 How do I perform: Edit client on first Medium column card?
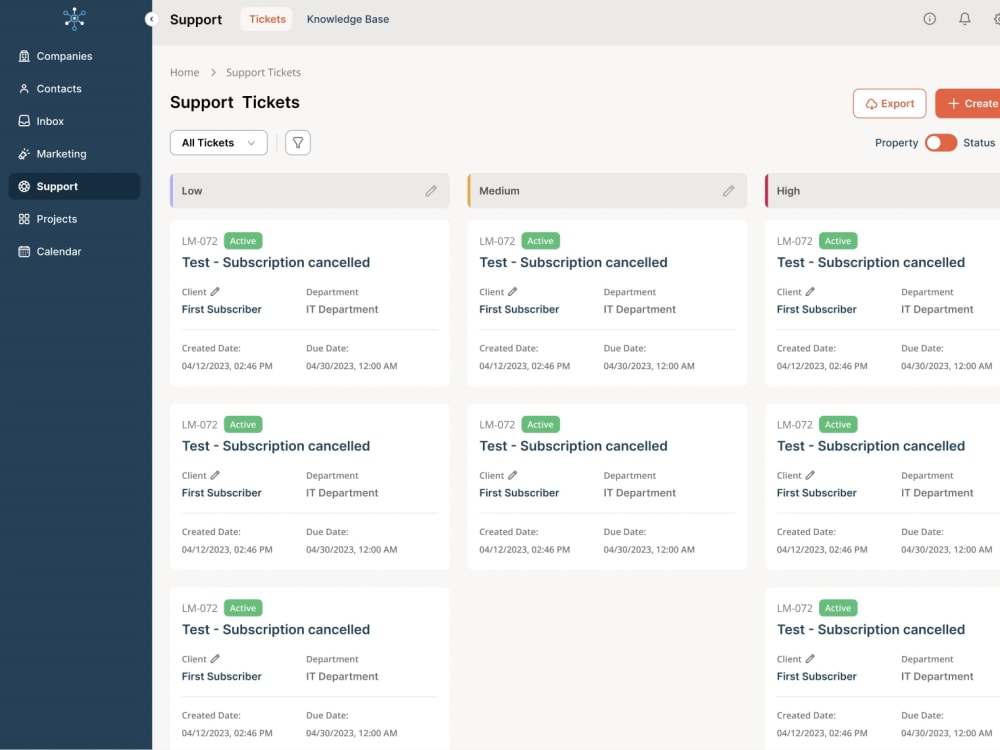tap(513, 291)
